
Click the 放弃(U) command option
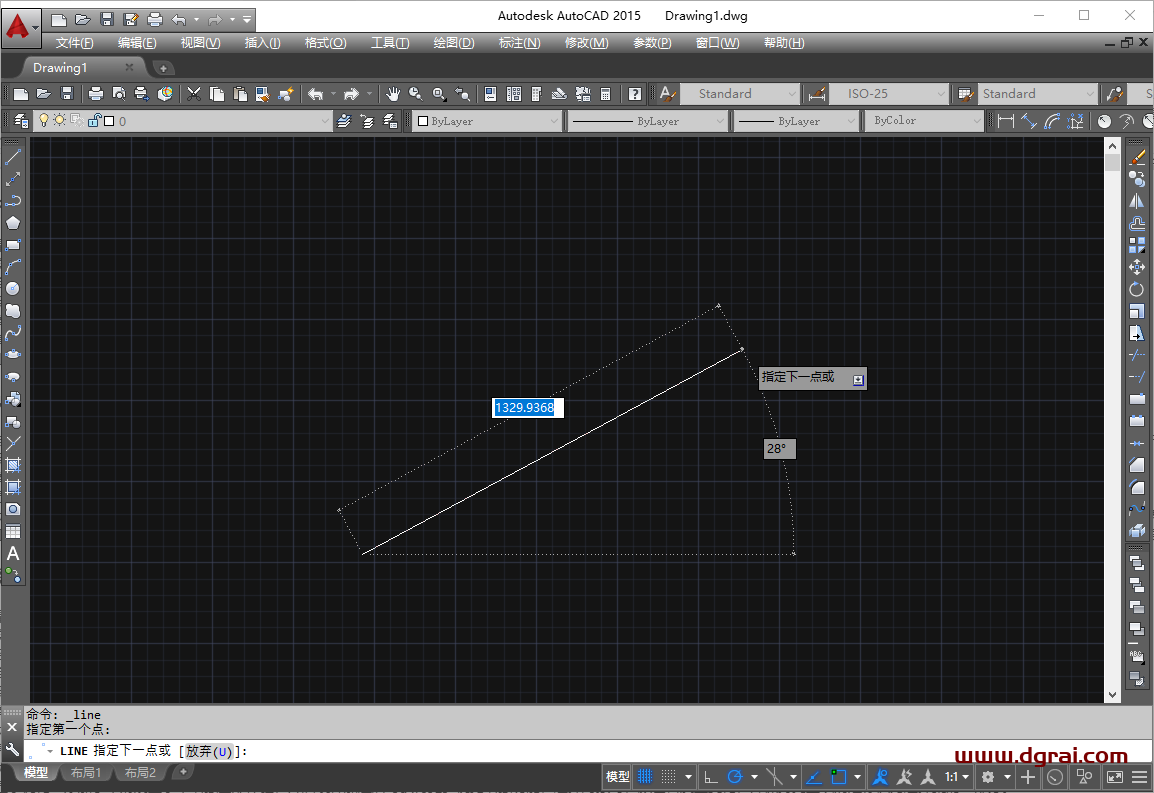pyautogui.click(x=209, y=751)
